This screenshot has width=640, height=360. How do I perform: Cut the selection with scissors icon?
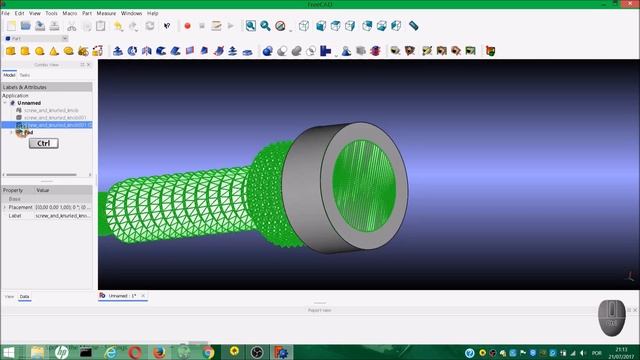coord(71,26)
